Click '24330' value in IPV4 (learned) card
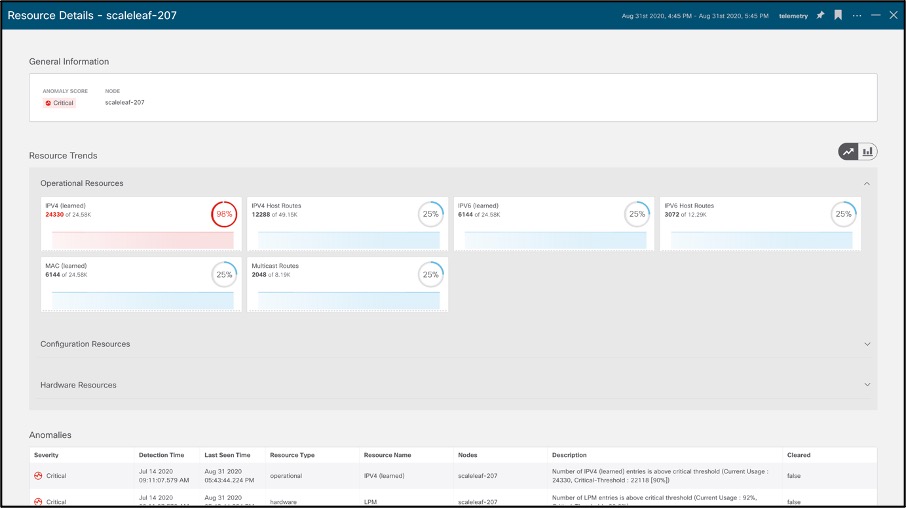This screenshot has width=906, height=508. [x=54, y=214]
